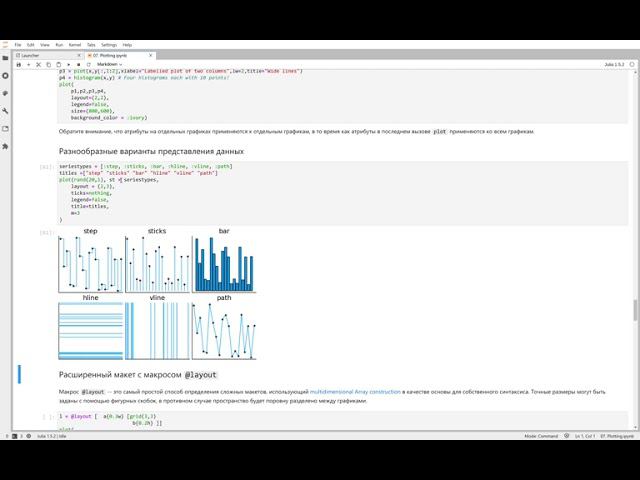
Task: Click the sticks plot thumbnail
Action: pyautogui.click(x=157, y=261)
